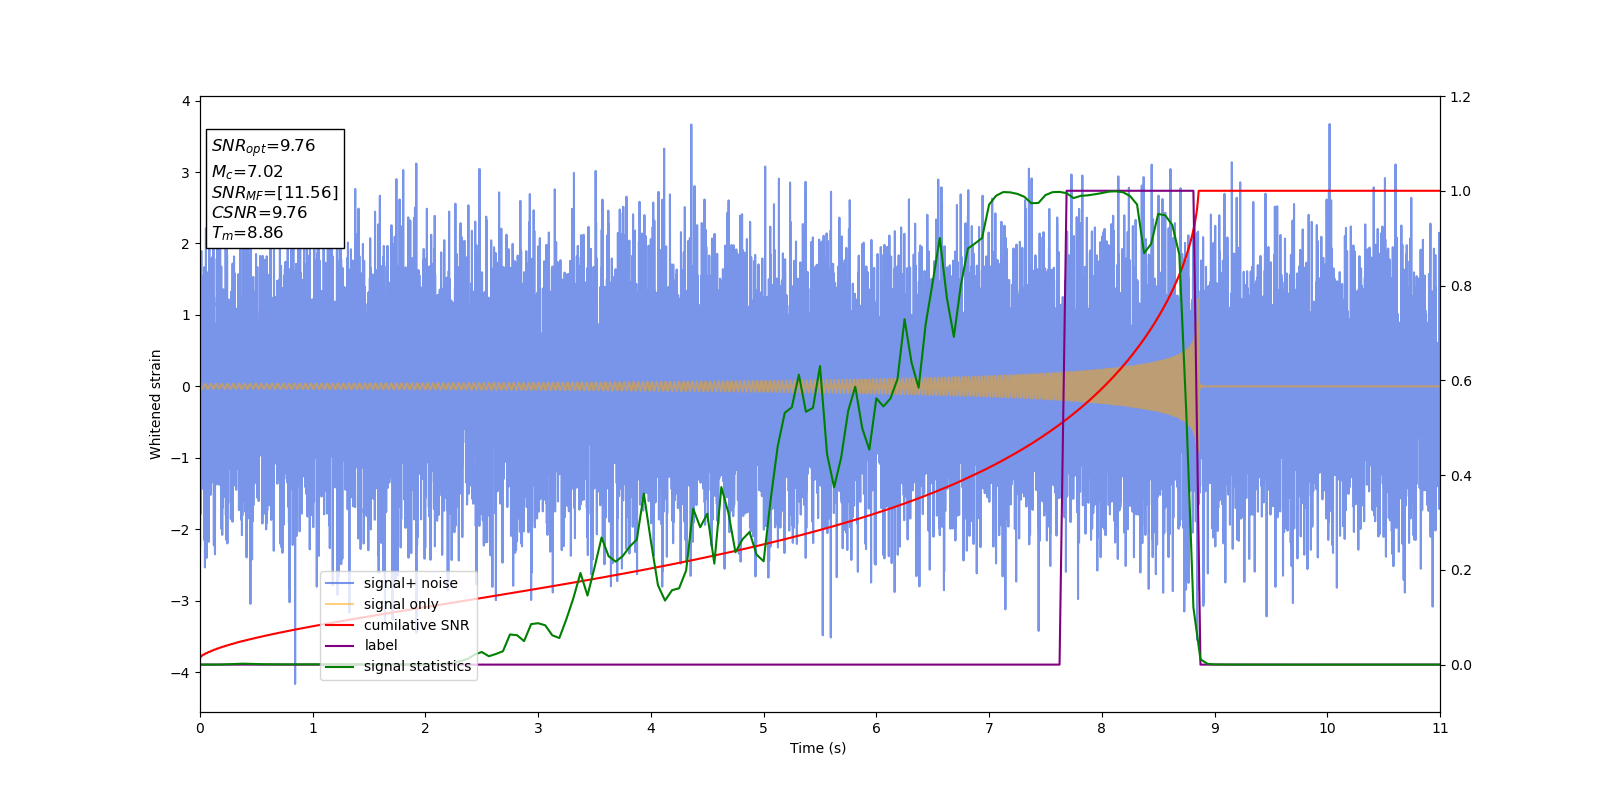Click left y-axis tick label −4
1600x800 pixels.
tap(181, 673)
